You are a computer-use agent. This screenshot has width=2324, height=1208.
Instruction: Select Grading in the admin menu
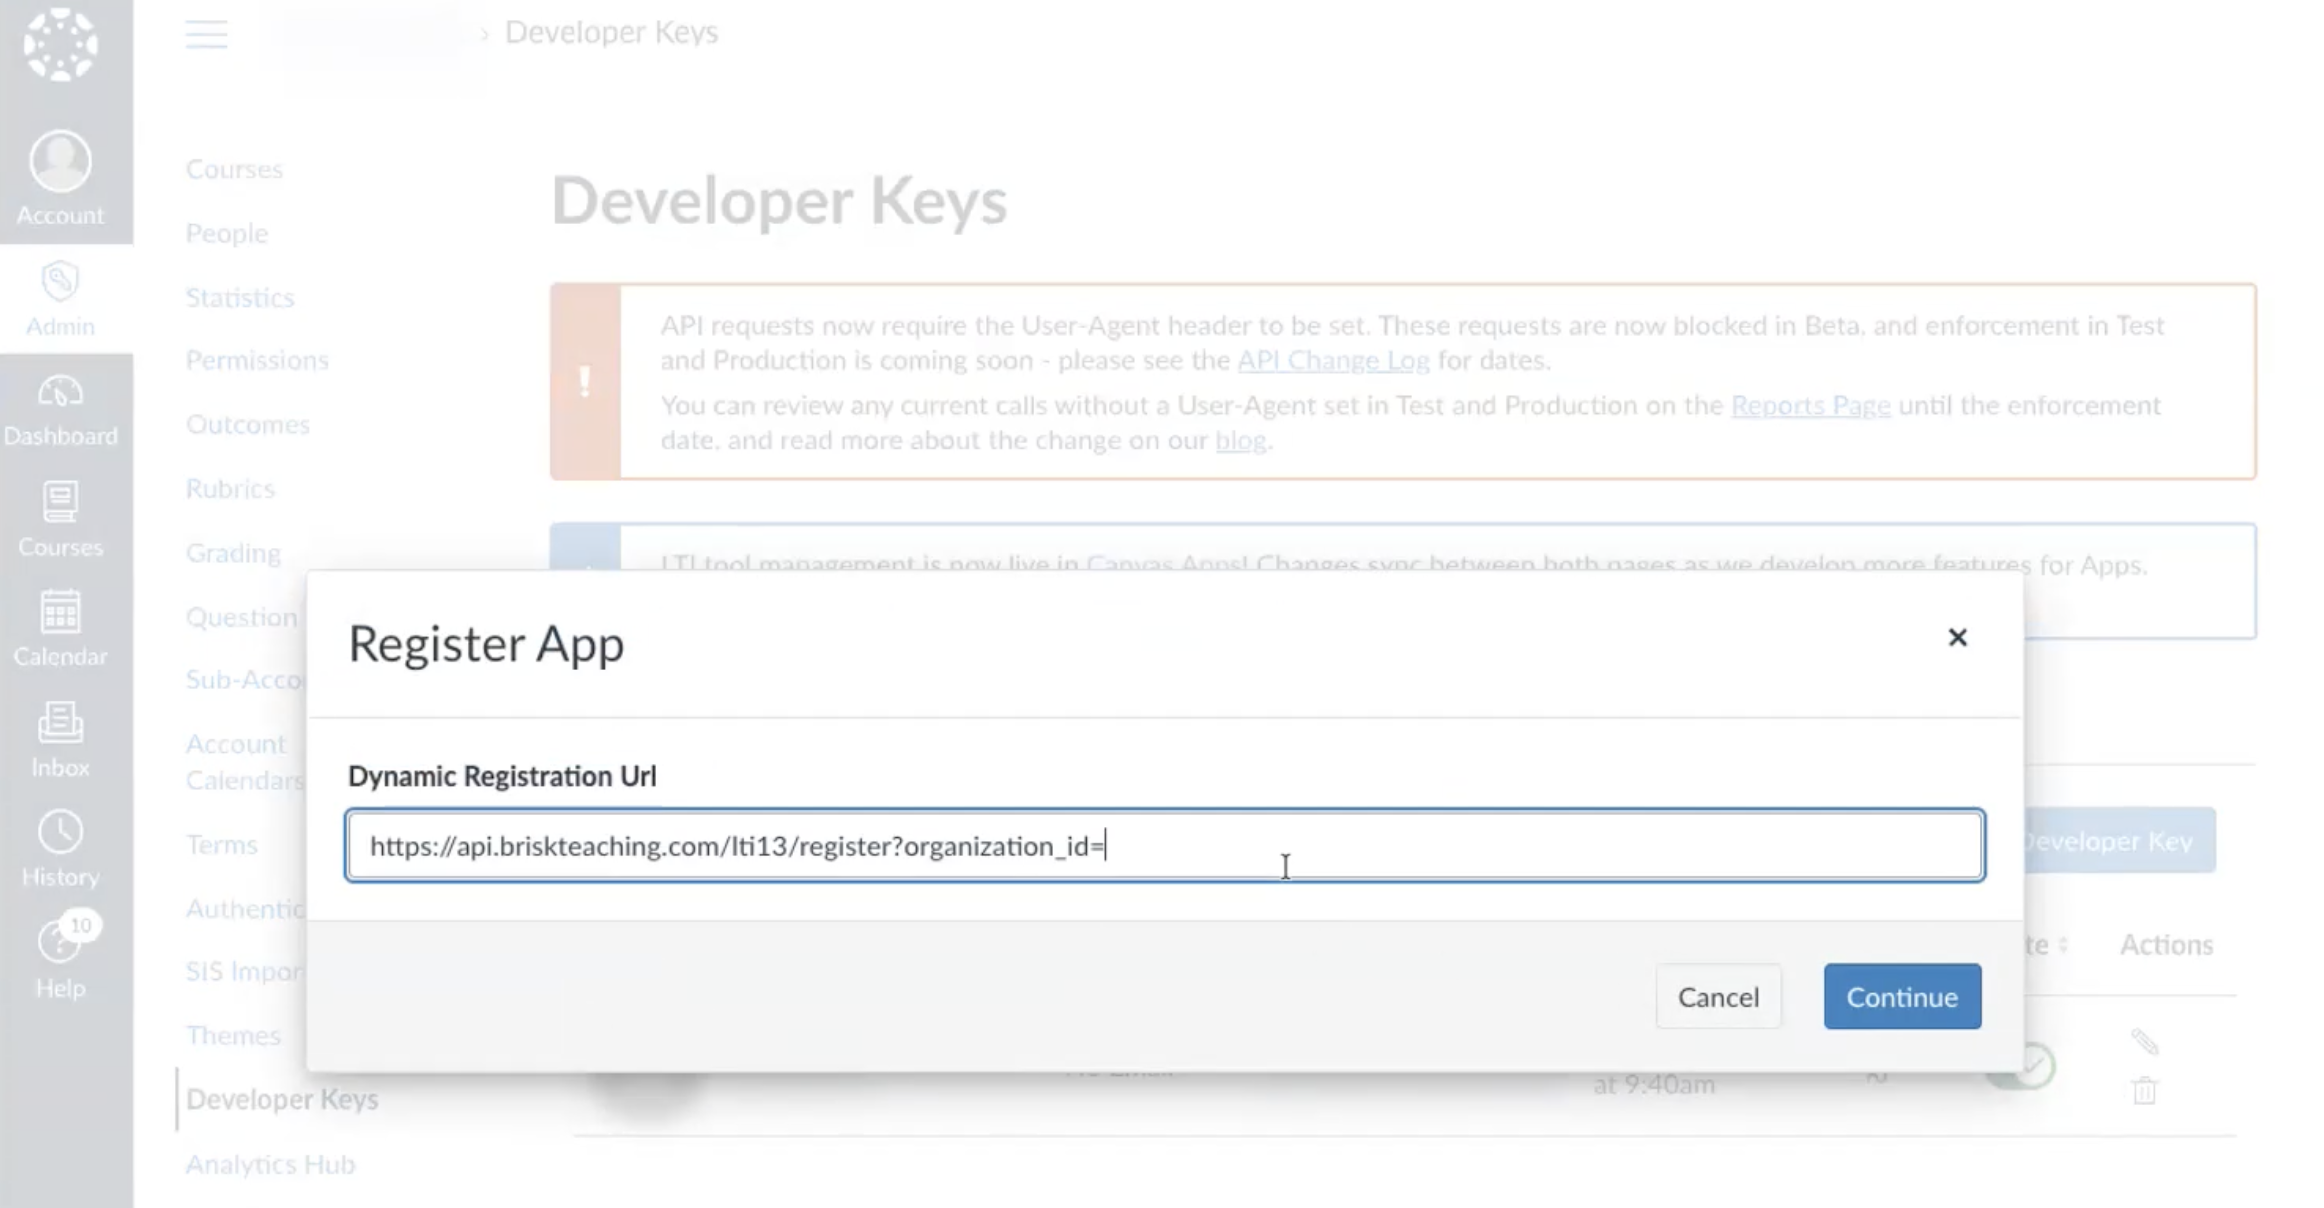coord(233,552)
